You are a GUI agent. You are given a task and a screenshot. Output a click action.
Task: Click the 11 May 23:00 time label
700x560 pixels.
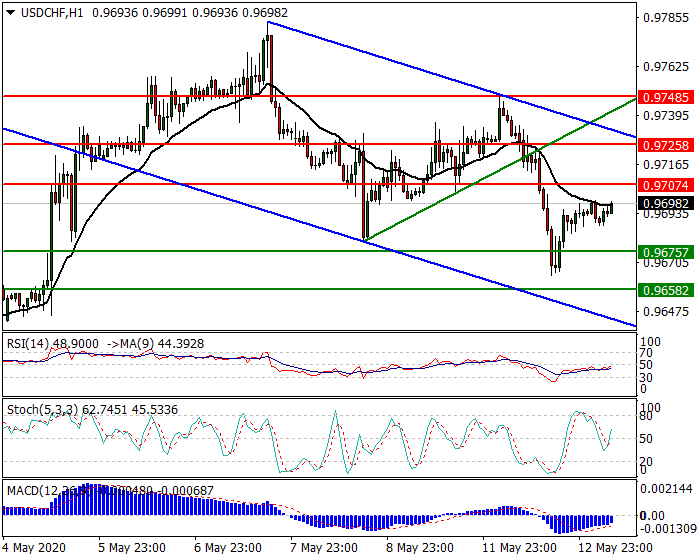click(519, 547)
